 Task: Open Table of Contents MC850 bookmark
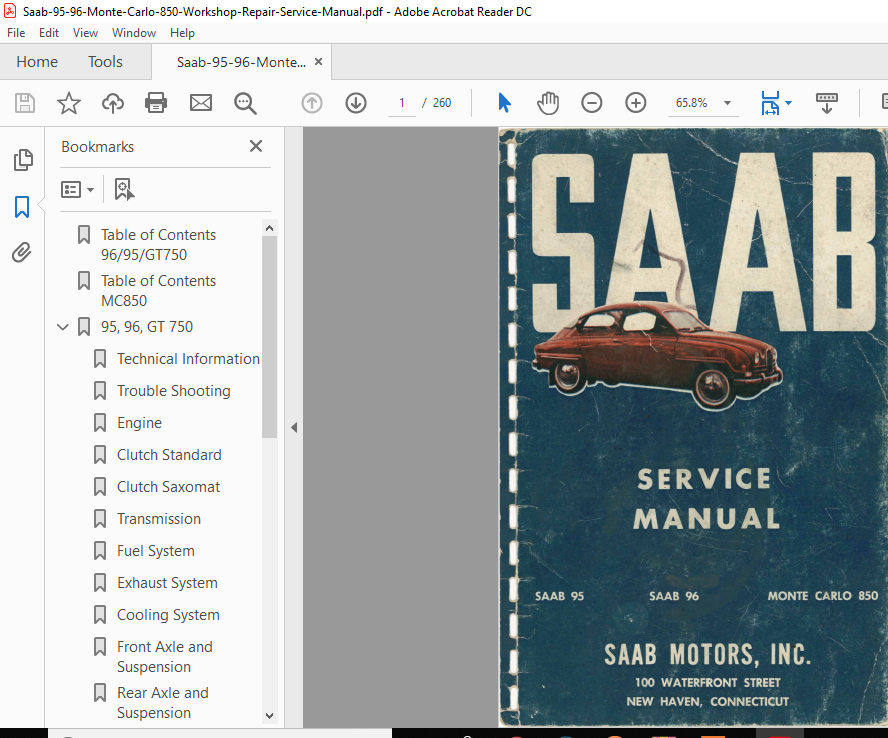(158, 291)
